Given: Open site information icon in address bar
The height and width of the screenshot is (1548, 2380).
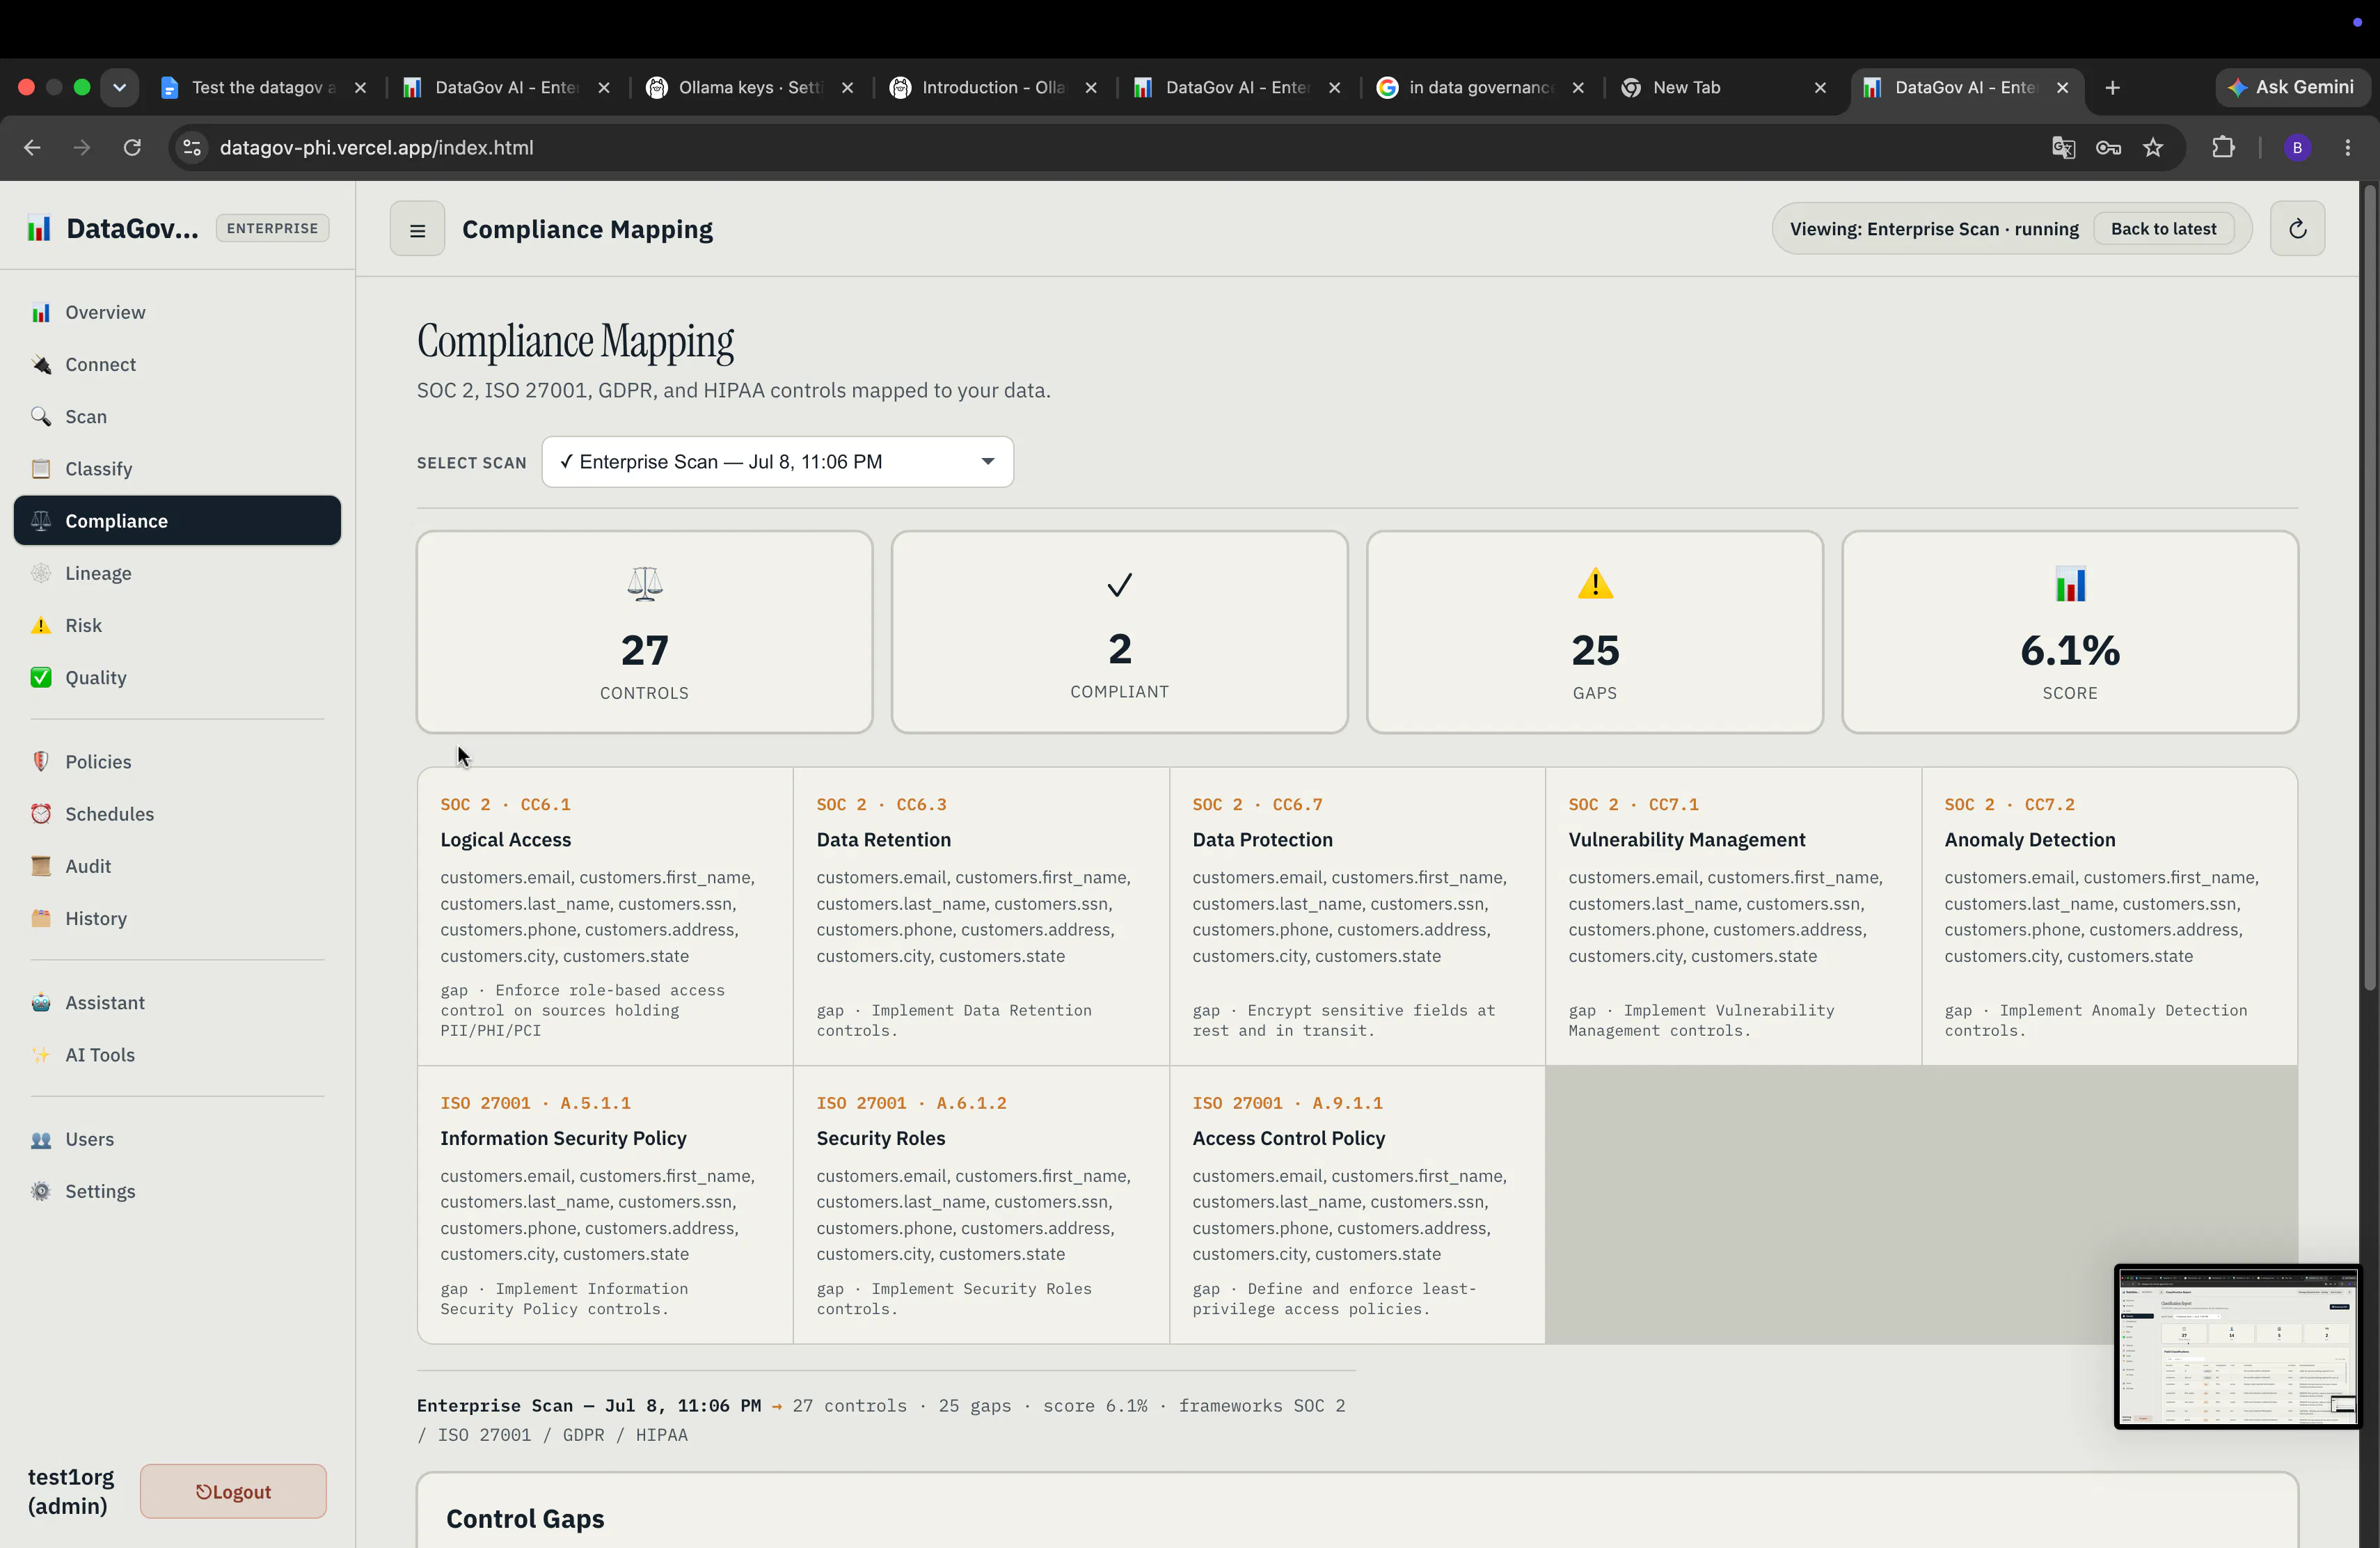Looking at the screenshot, I should (x=192, y=147).
